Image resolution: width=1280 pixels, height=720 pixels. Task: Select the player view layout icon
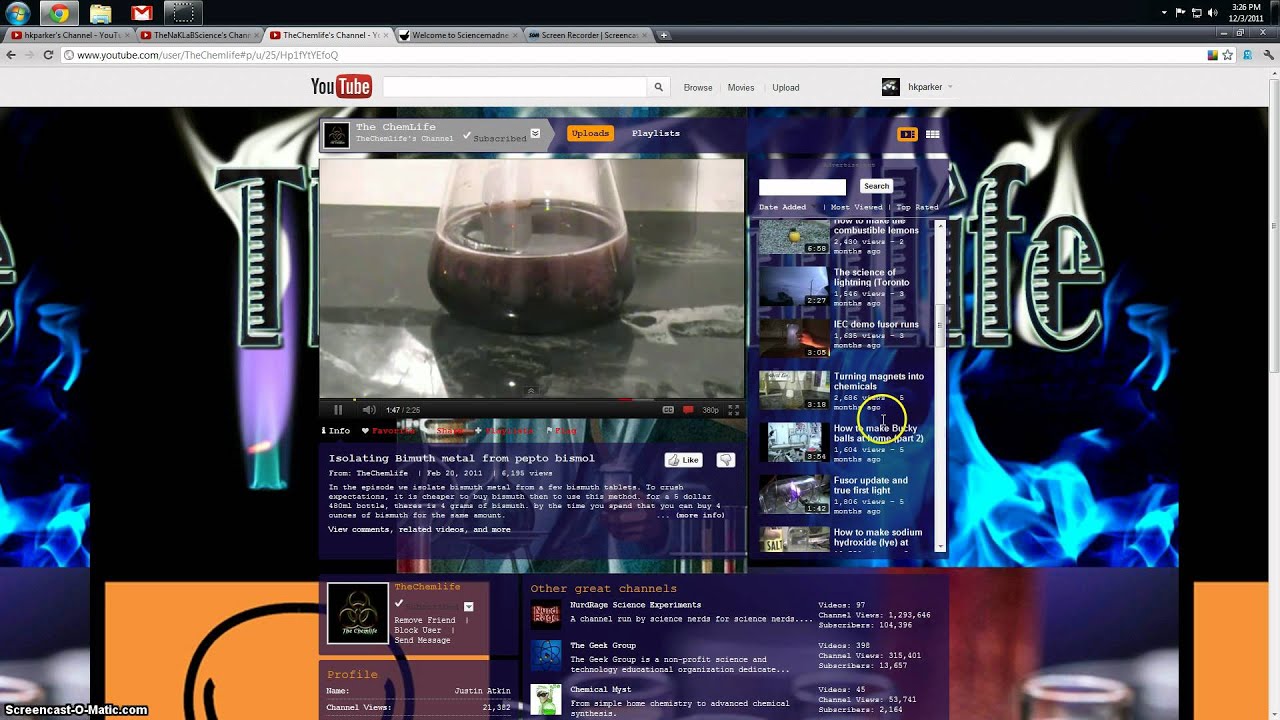click(x=907, y=134)
